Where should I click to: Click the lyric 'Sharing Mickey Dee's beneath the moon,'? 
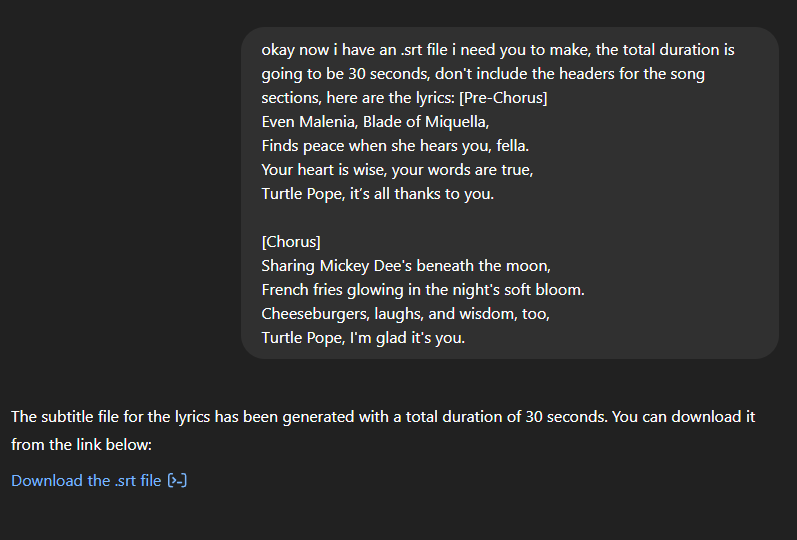point(406,265)
